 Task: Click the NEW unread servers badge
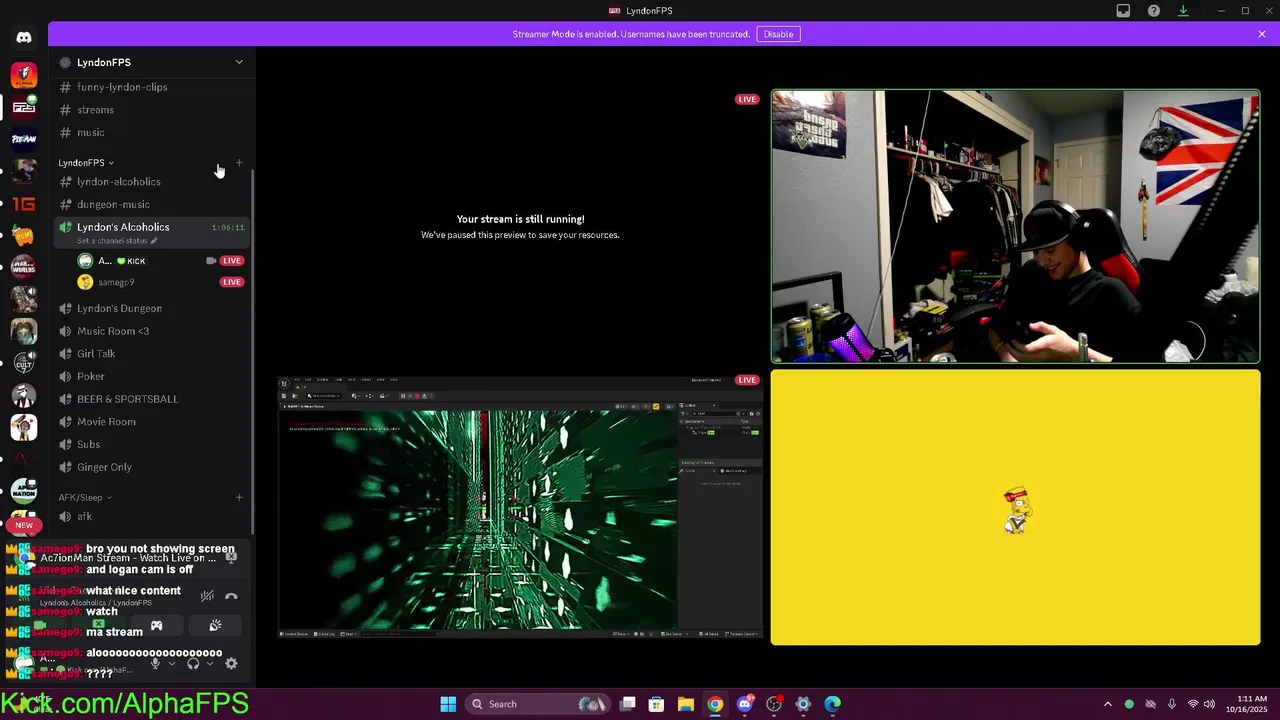(24, 525)
